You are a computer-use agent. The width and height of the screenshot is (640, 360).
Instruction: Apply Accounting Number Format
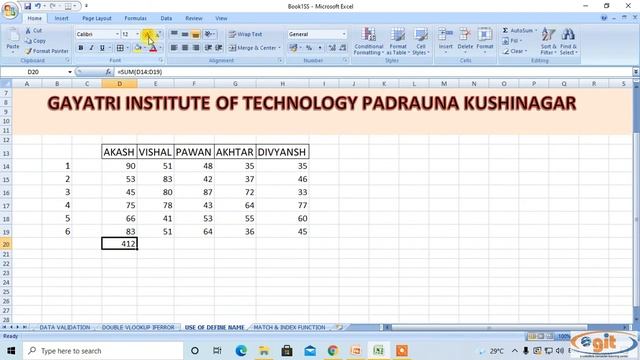pos(293,48)
